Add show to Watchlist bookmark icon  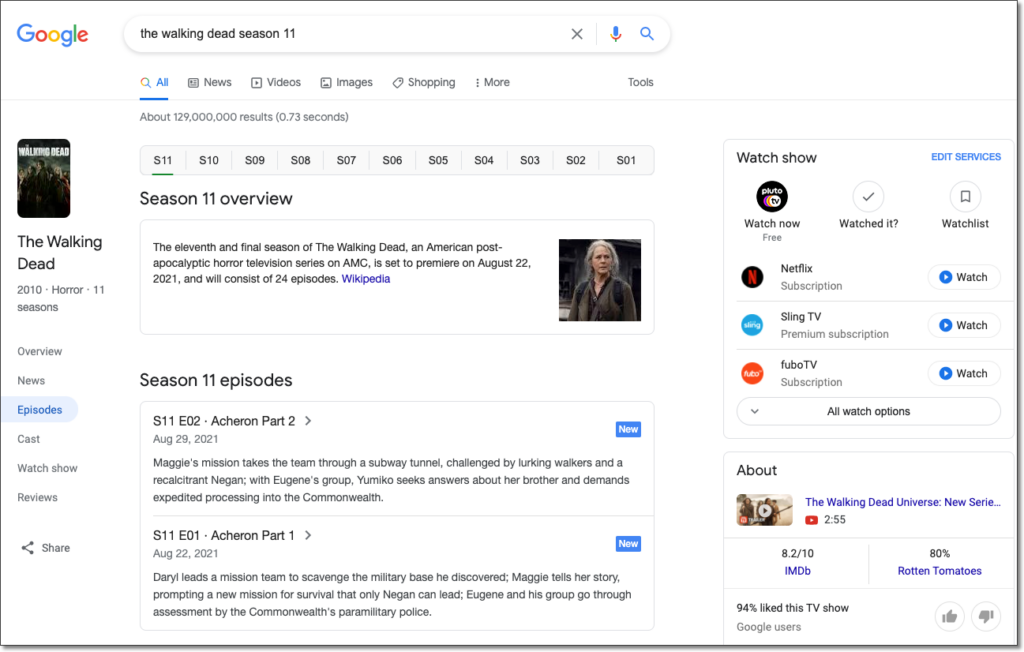pyautogui.click(x=965, y=197)
